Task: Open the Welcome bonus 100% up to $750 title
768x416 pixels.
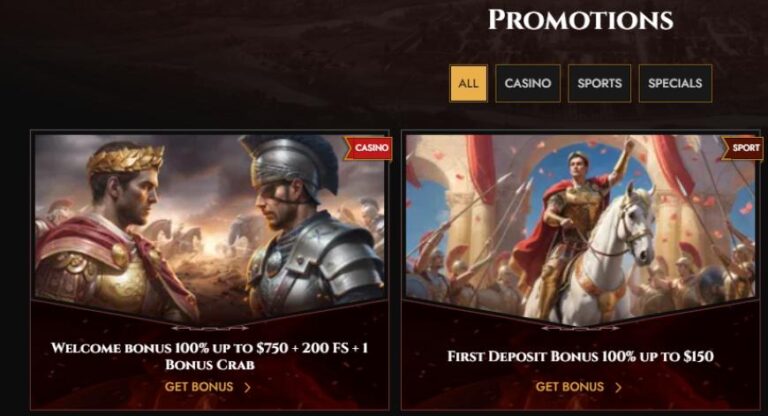Action: click(x=210, y=356)
